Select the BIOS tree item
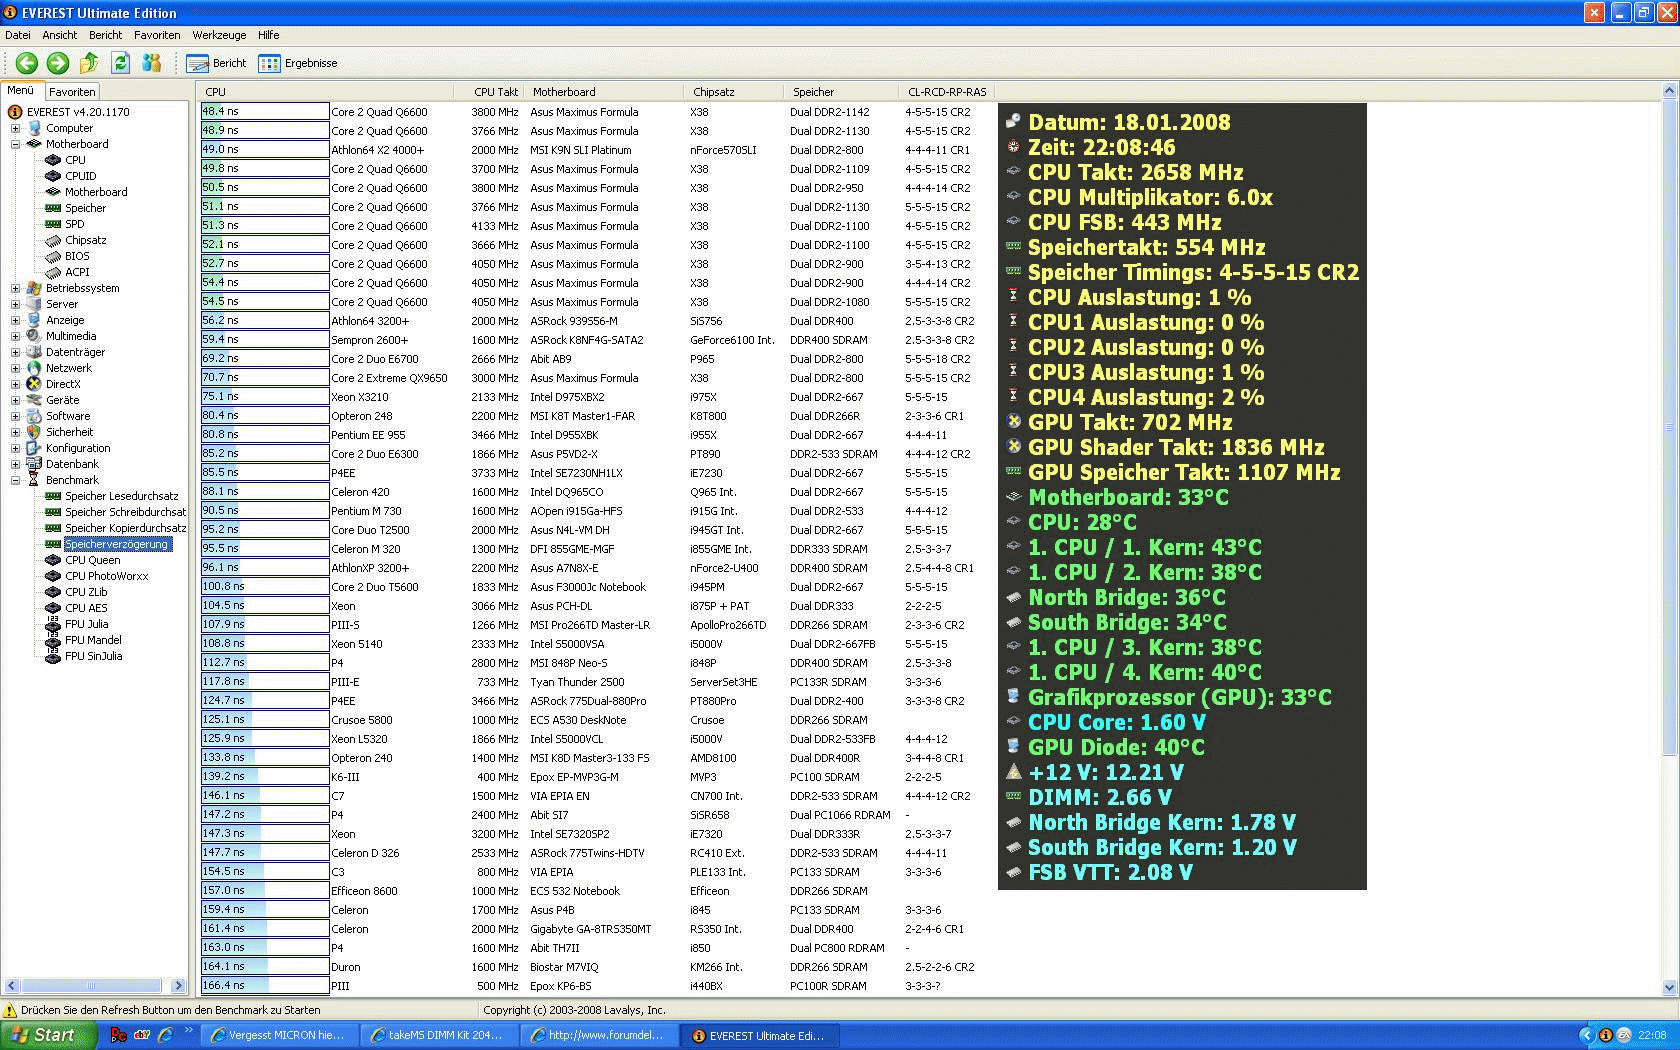The image size is (1680, 1050). tap(77, 256)
